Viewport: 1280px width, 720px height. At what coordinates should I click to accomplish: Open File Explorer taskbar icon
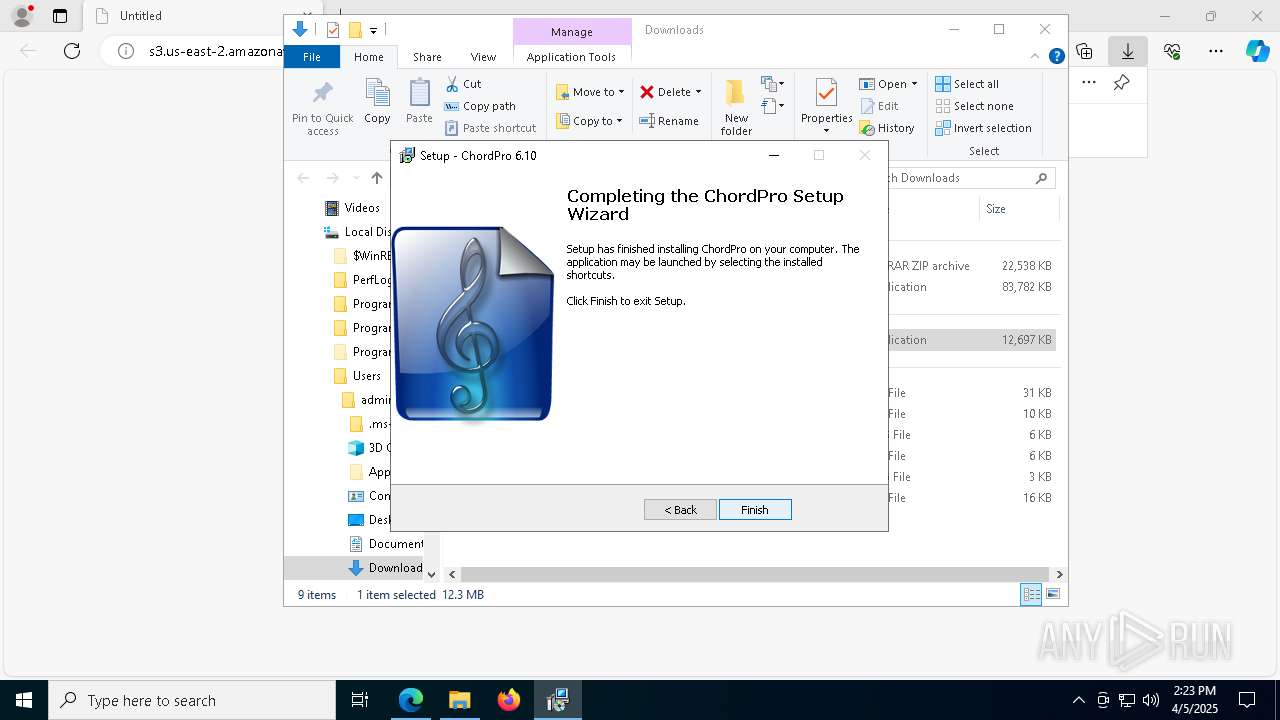point(460,700)
